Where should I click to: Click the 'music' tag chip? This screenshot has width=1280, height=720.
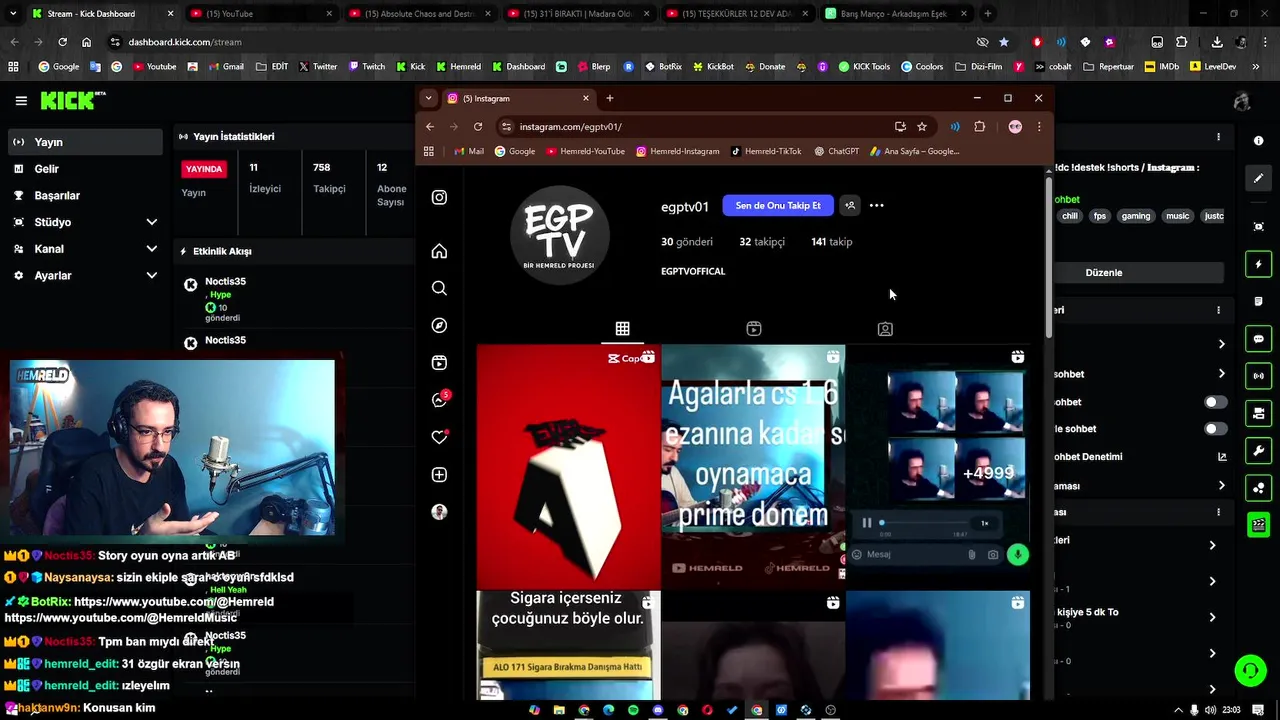(1178, 216)
